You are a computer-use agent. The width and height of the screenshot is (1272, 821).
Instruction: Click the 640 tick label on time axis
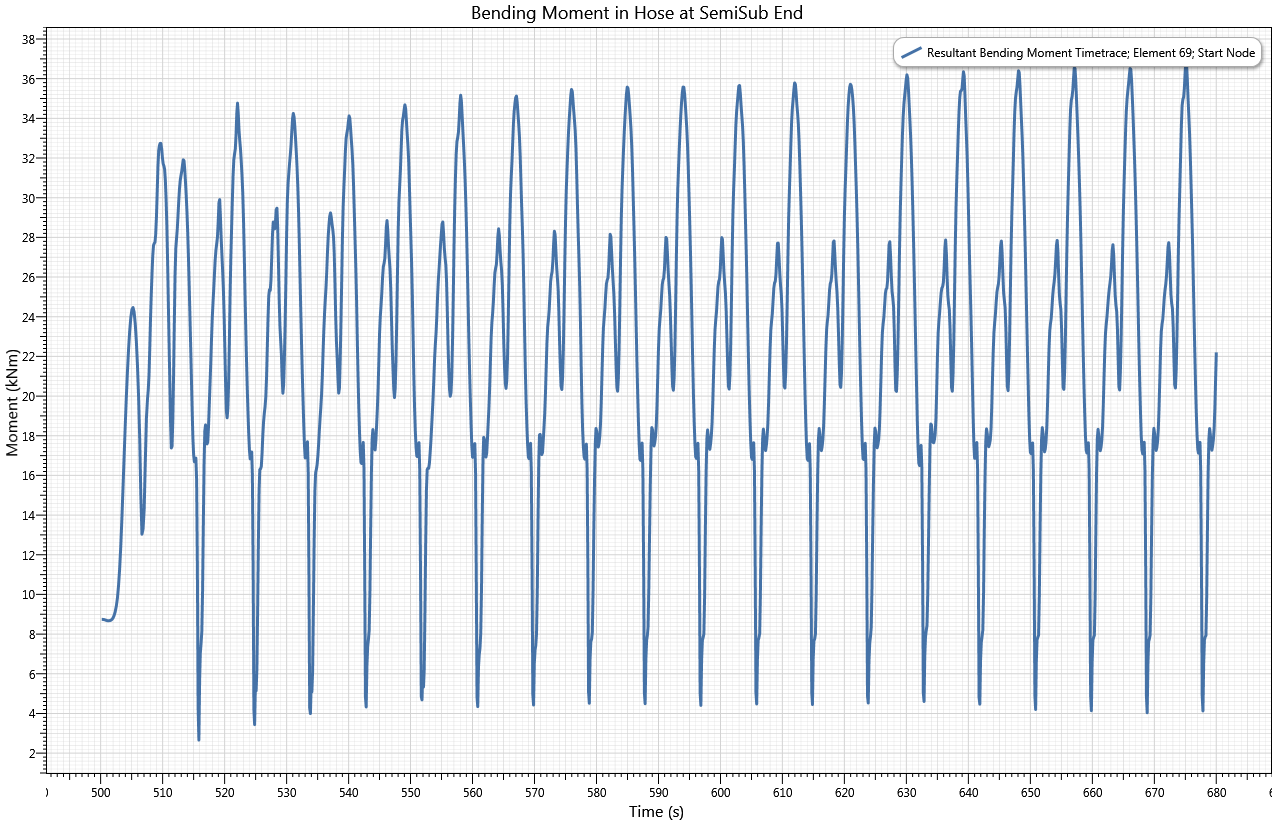(968, 793)
